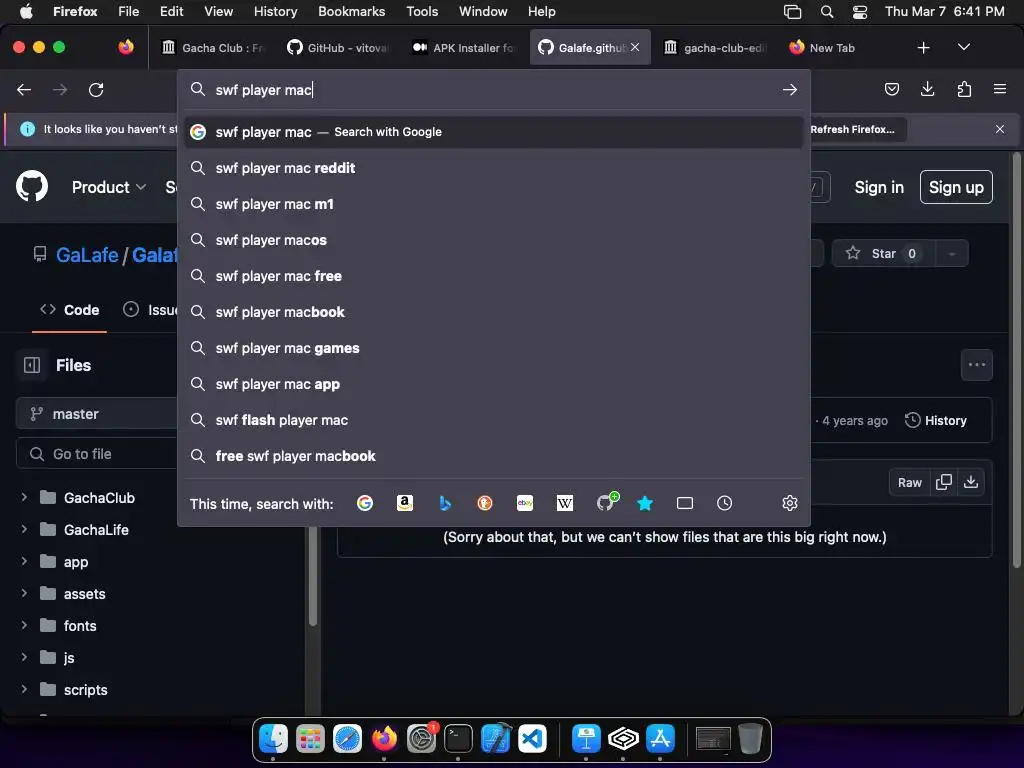Viewport: 1024px width, 768px height.
Task: Search this time with DuckDuckGo icon
Action: 485,503
